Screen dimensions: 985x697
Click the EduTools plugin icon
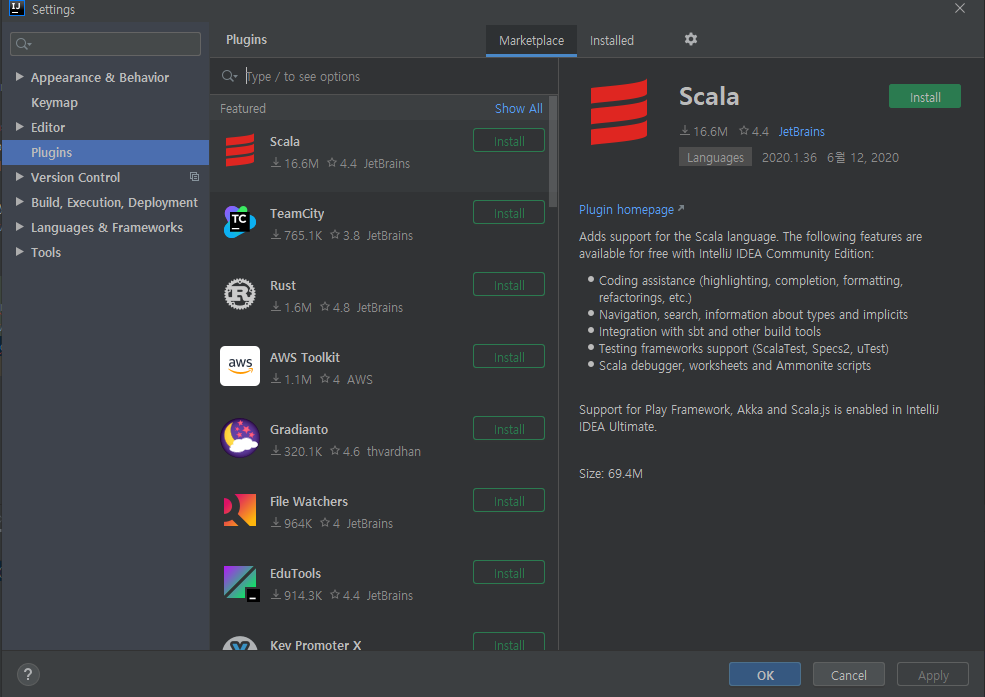(241, 583)
